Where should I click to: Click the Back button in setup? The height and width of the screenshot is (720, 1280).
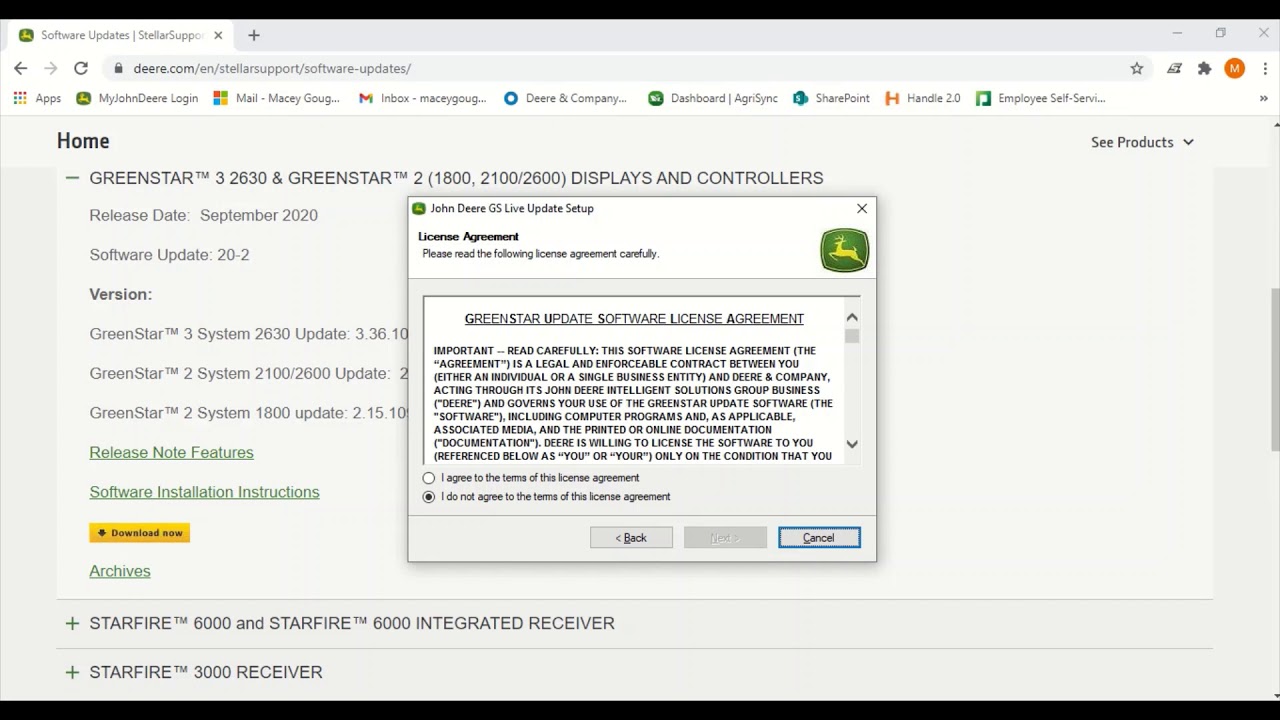point(631,538)
